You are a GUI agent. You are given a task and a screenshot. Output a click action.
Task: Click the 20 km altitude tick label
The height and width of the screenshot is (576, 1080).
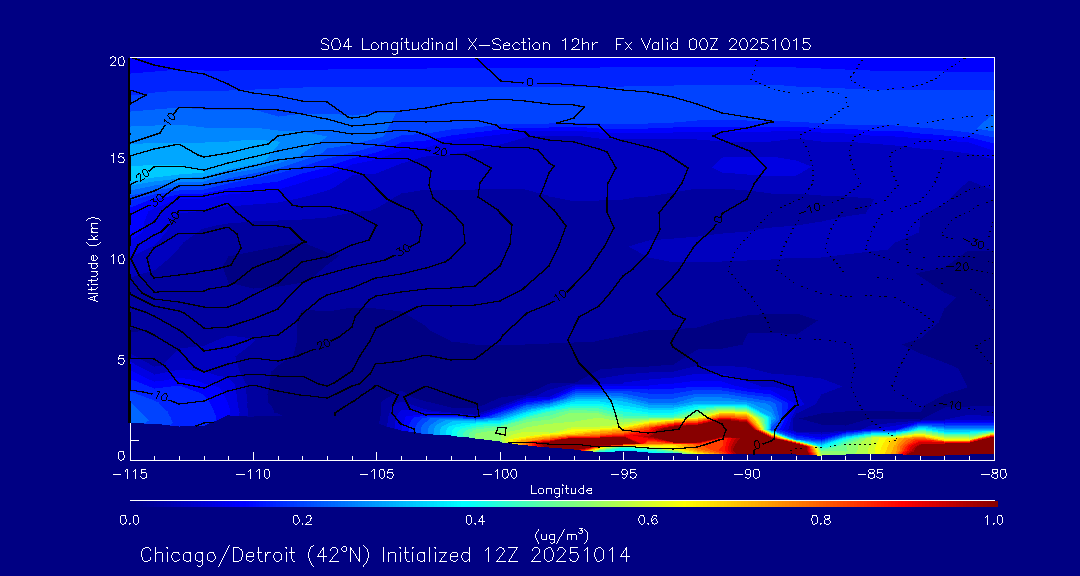(x=116, y=61)
